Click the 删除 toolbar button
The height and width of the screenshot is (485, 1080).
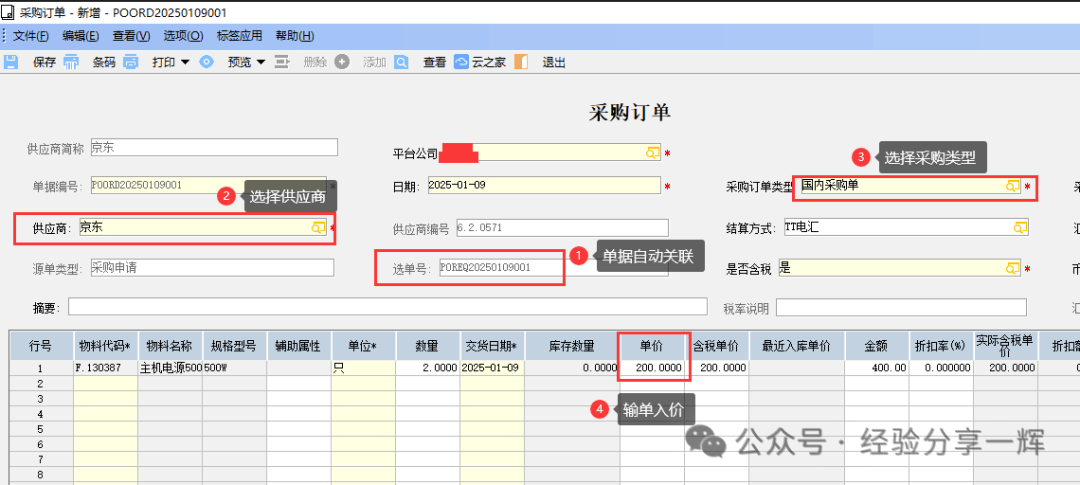click(x=314, y=62)
